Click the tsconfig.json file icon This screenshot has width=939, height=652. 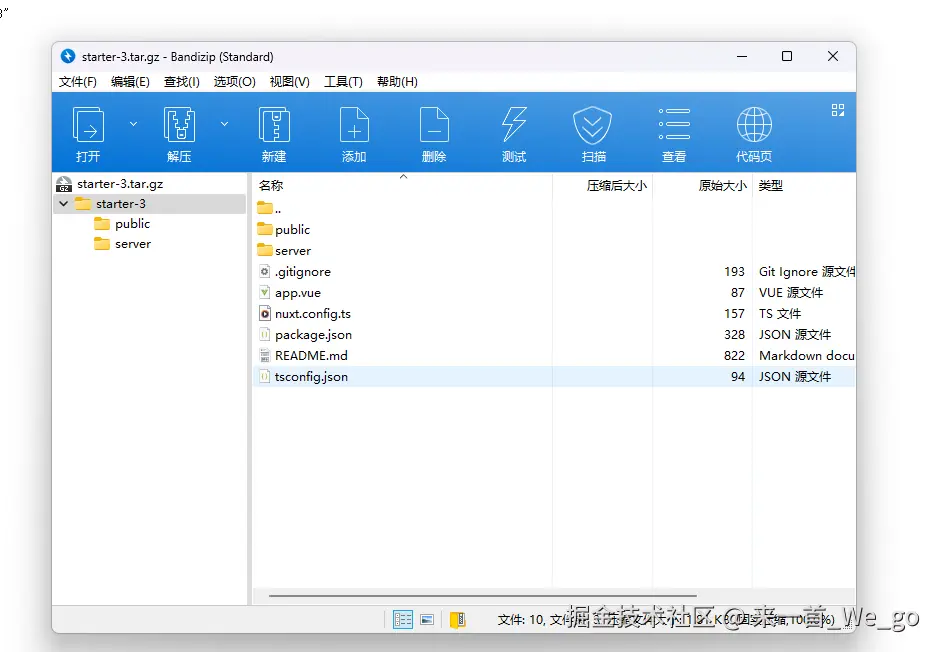coord(265,377)
